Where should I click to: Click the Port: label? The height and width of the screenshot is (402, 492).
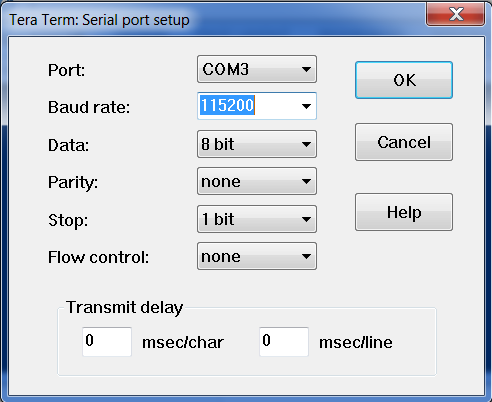click(x=66, y=70)
